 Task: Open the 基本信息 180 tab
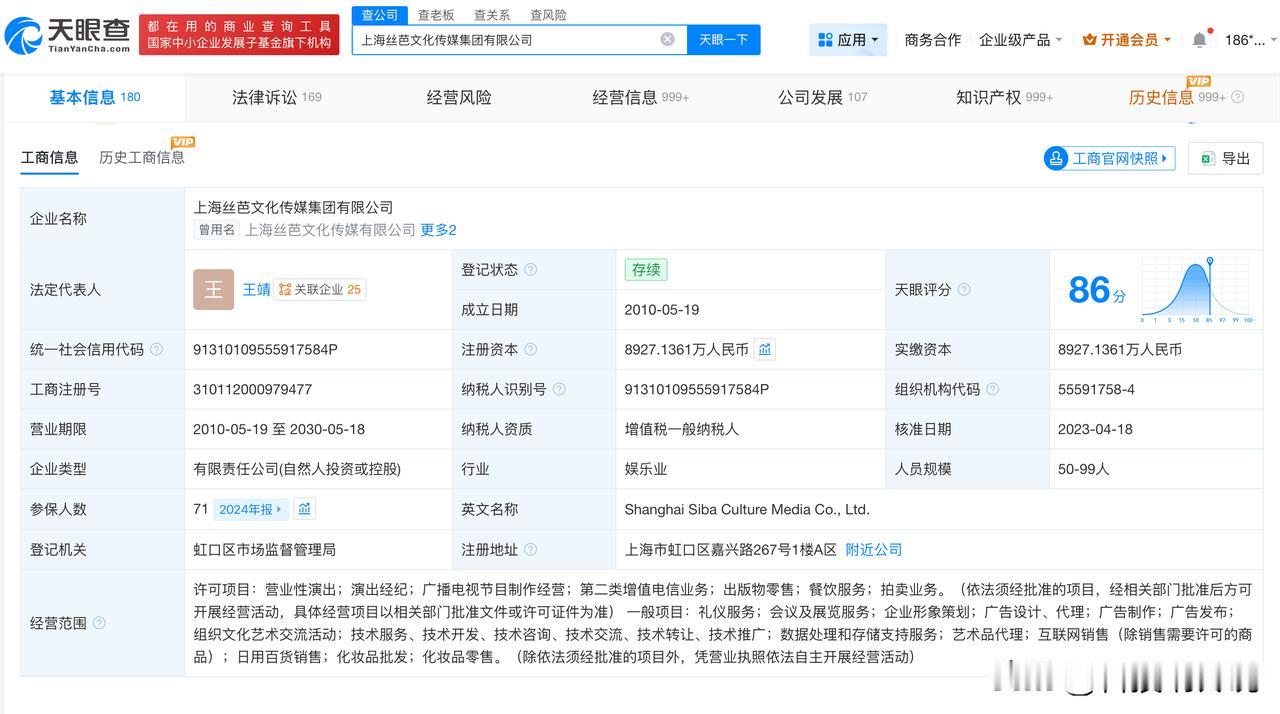[95, 97]
